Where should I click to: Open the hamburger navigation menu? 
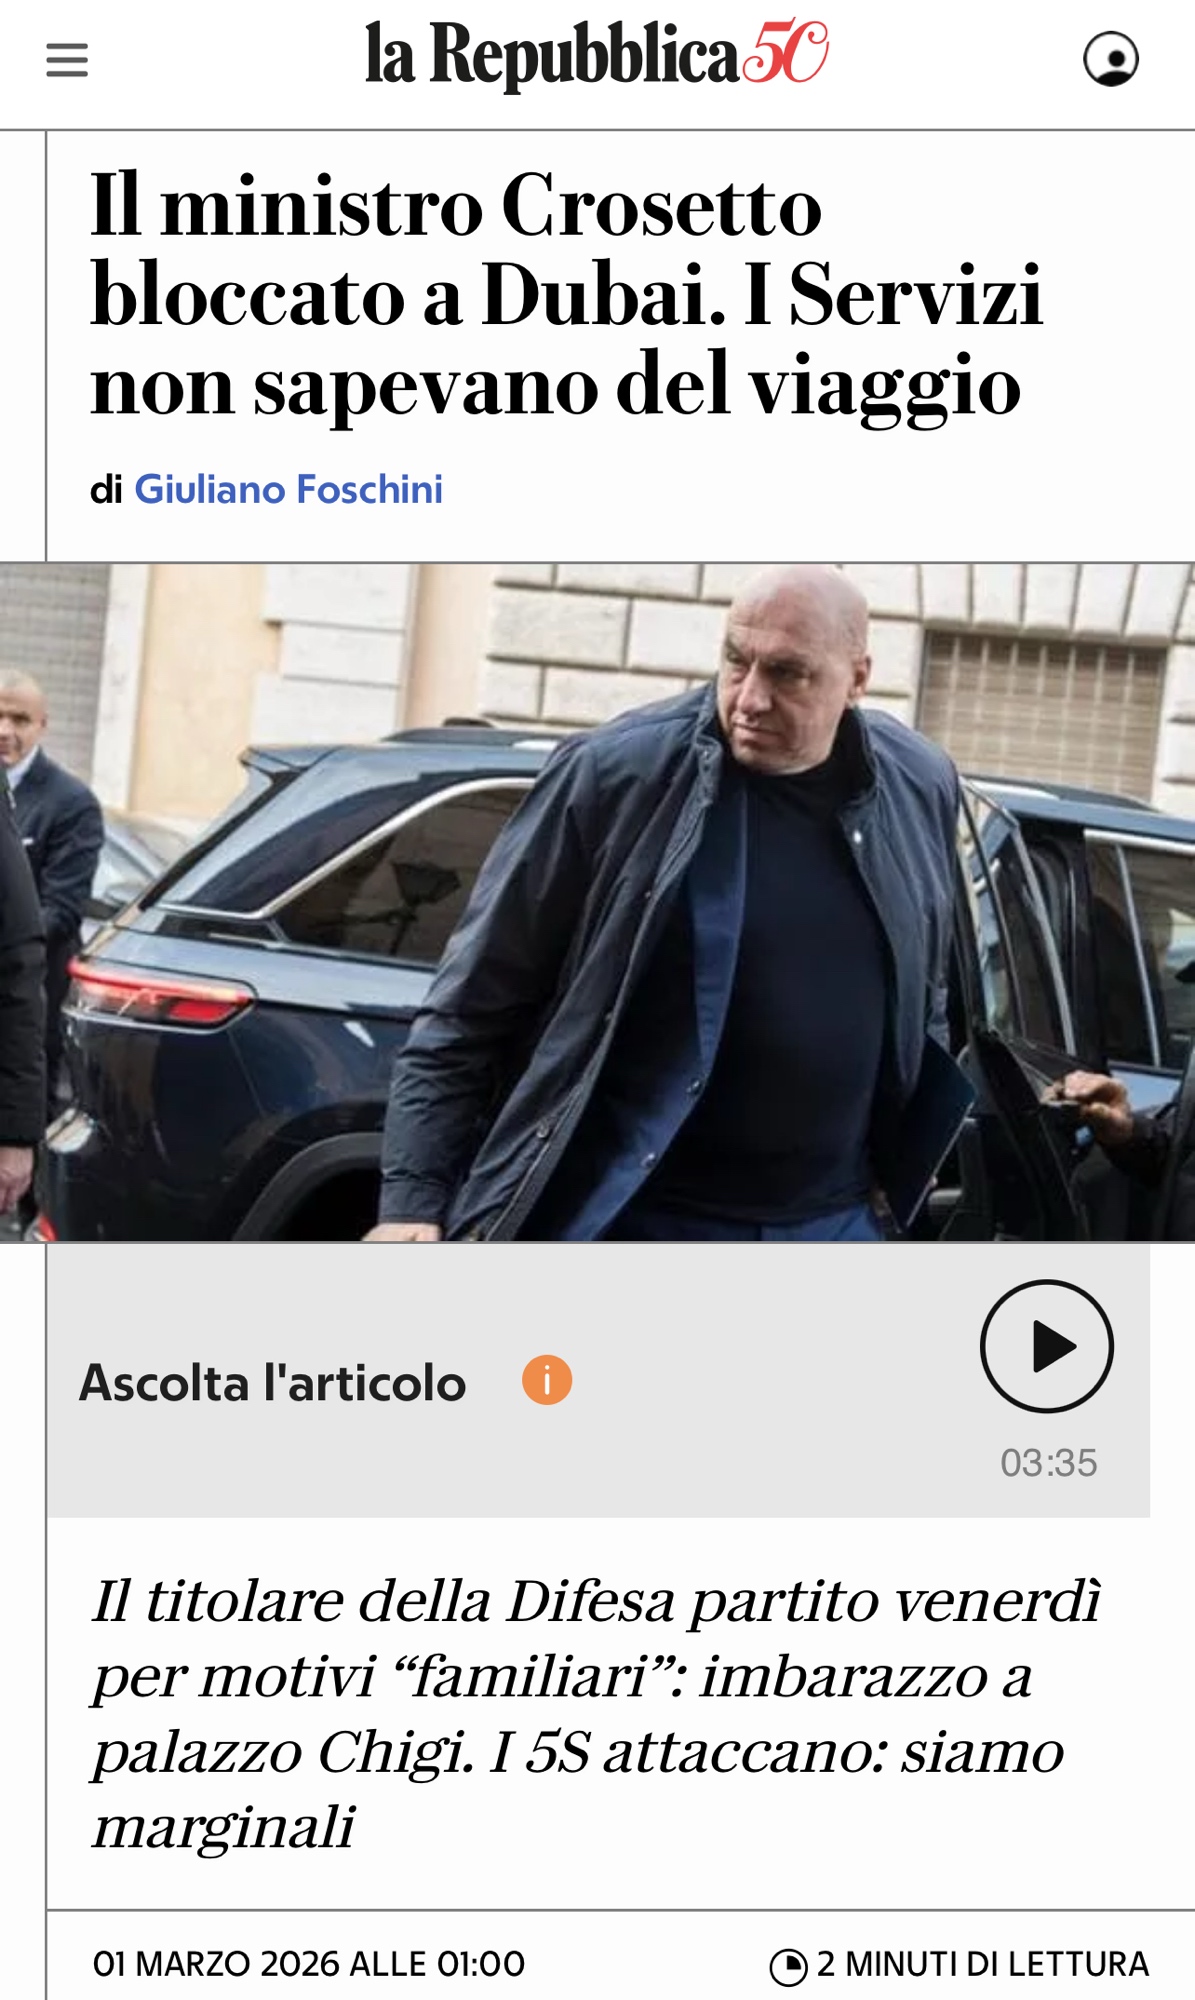[x=67, y=60]
